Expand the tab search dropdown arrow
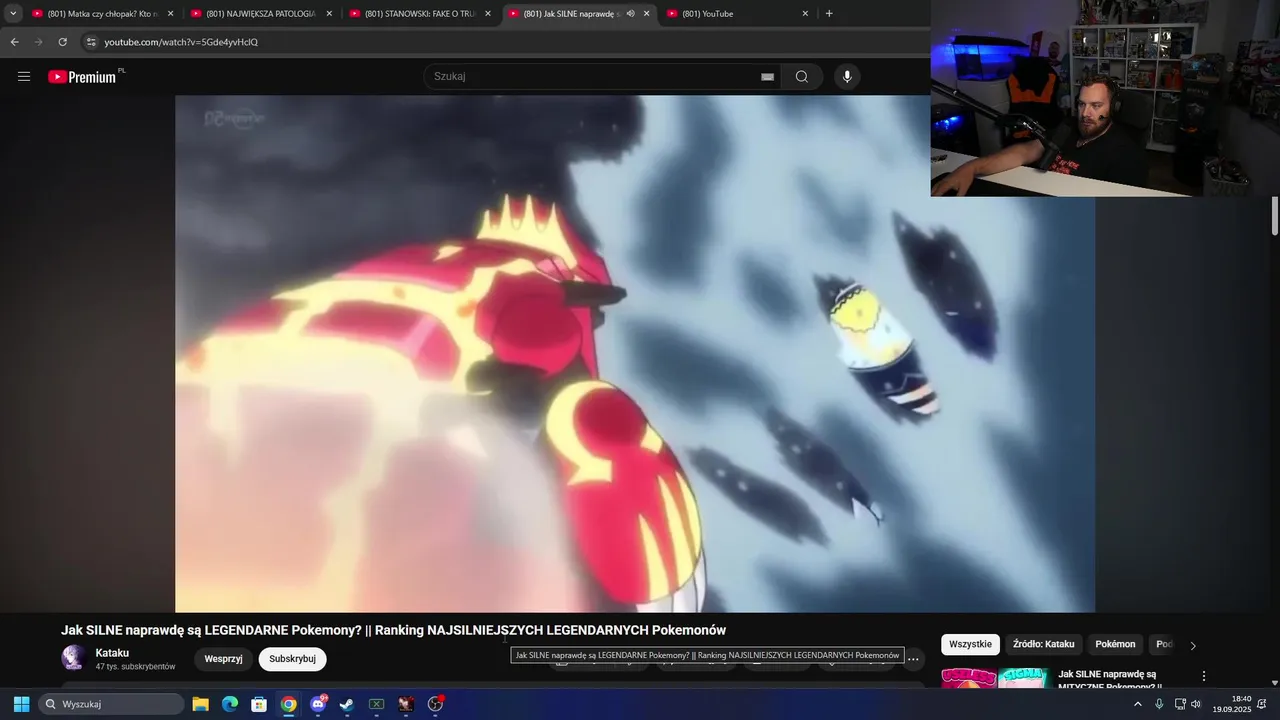The width and height of the screenshot is (1280, 720). pyautogui.click(x=13, y=14)
